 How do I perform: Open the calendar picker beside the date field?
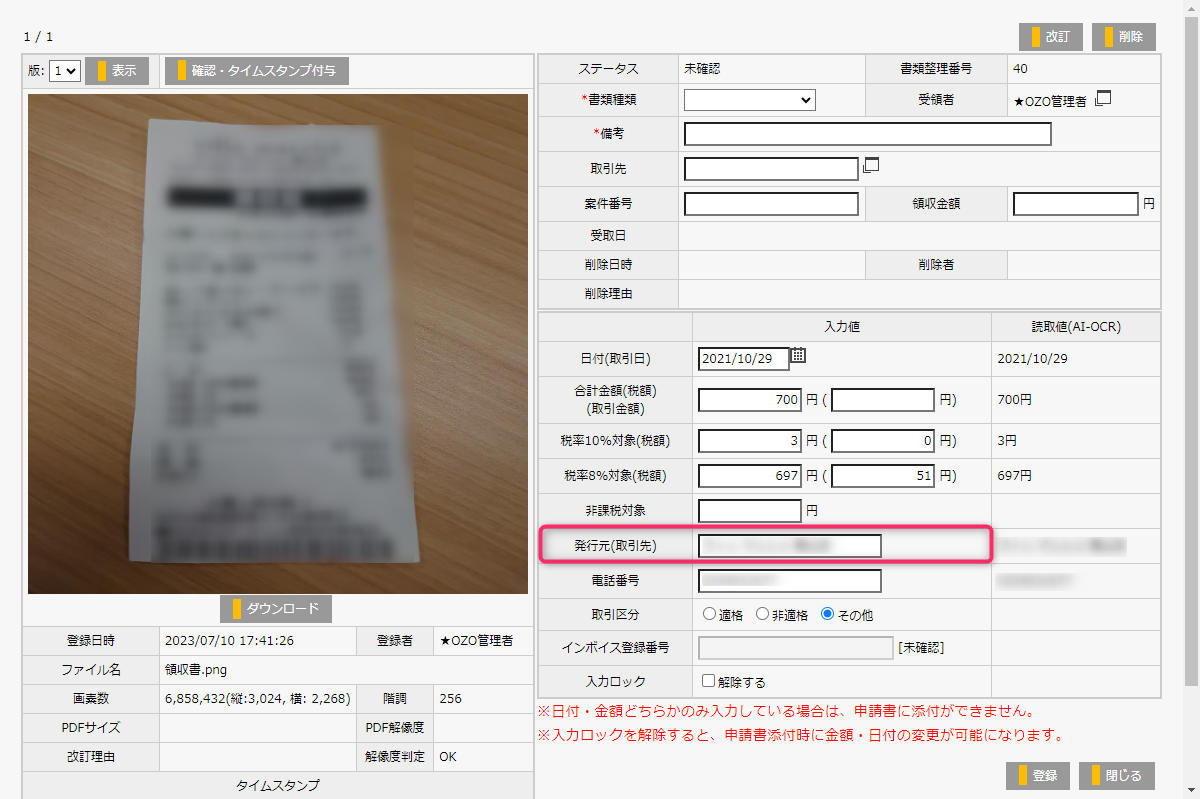(798, 355)
